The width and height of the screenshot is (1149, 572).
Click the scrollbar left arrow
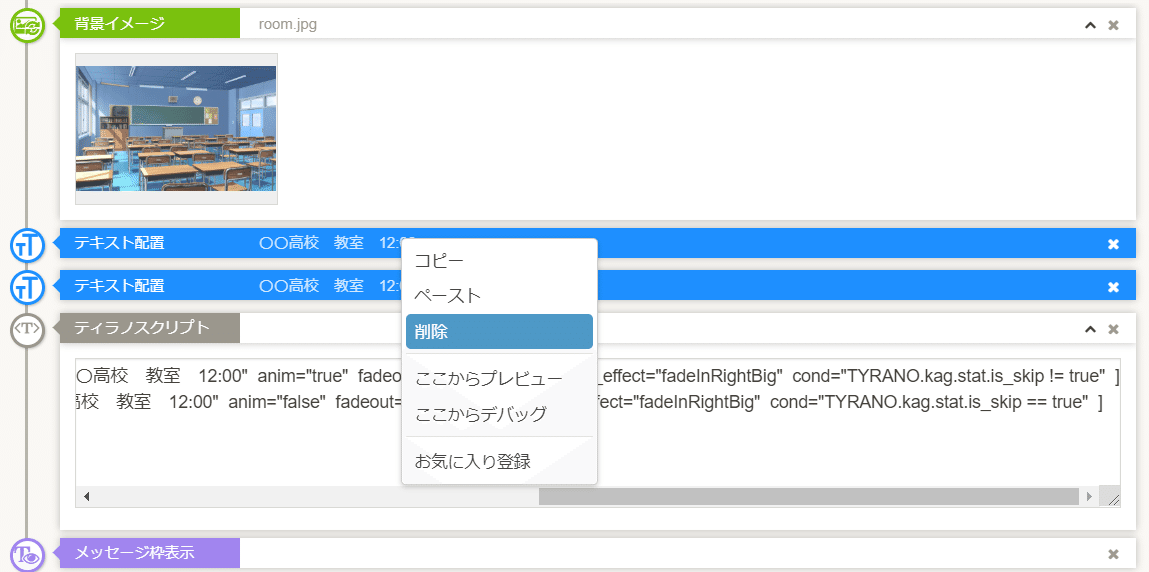coord(86,497)
